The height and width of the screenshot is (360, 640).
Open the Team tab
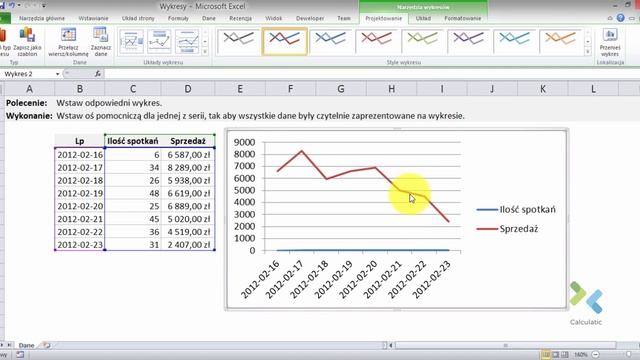pyautogui.click(x=344, y=18)
